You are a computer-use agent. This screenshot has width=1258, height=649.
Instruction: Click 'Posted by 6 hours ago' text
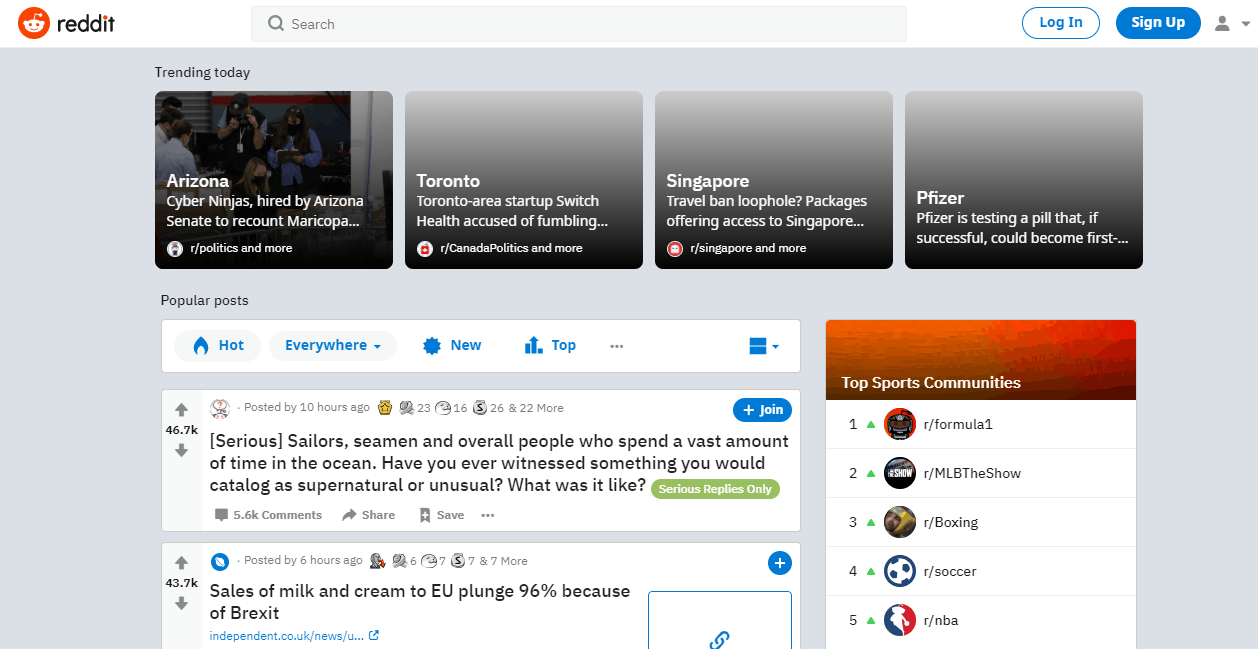(303, 560)
